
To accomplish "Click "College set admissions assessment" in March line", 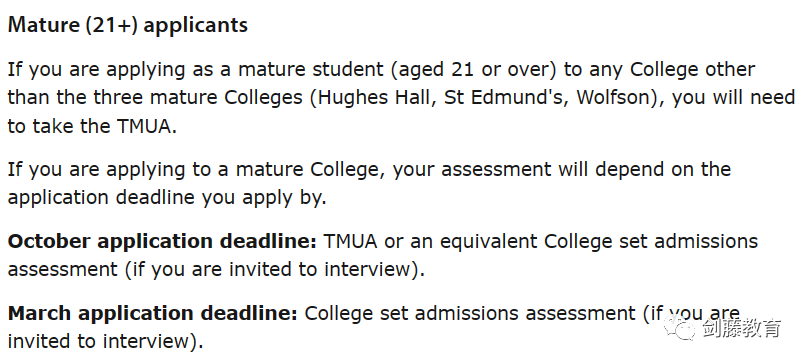I will coord(470,314).
